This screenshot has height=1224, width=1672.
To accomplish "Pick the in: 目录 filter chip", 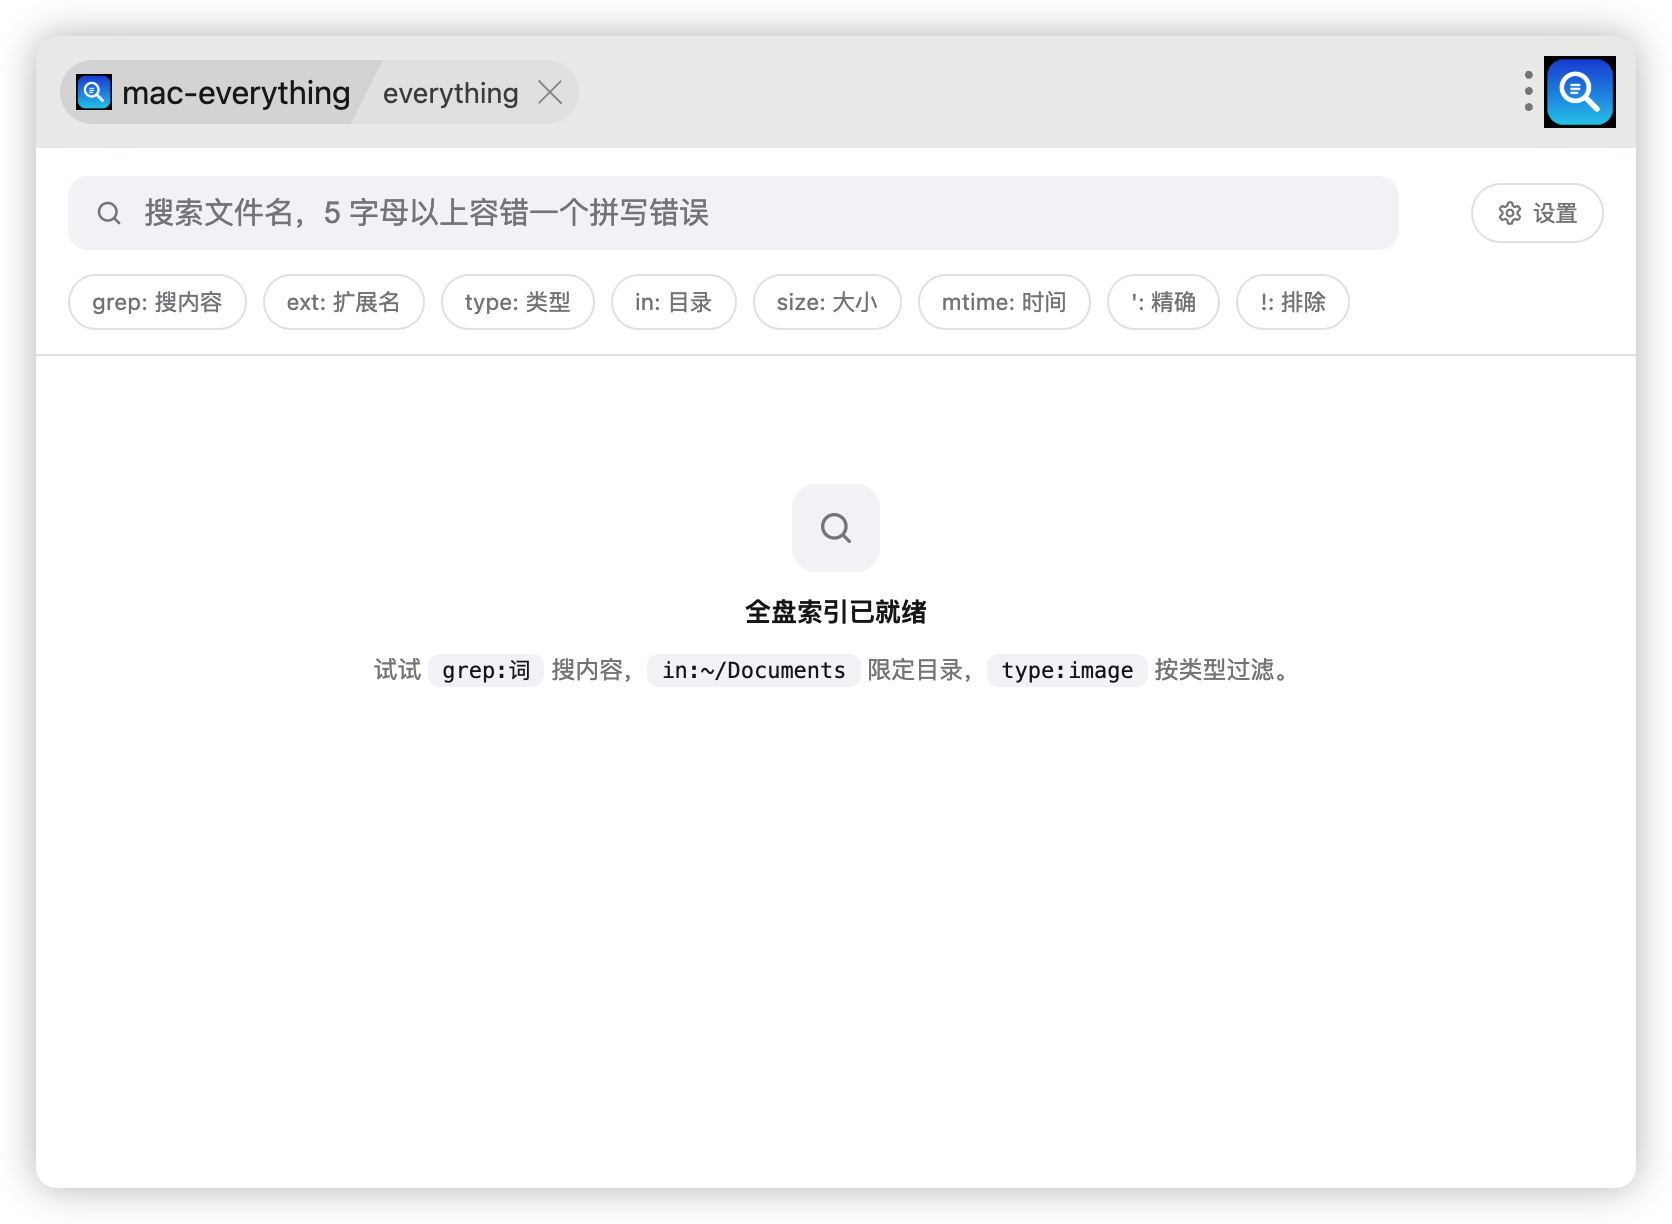I will (674, 302).
